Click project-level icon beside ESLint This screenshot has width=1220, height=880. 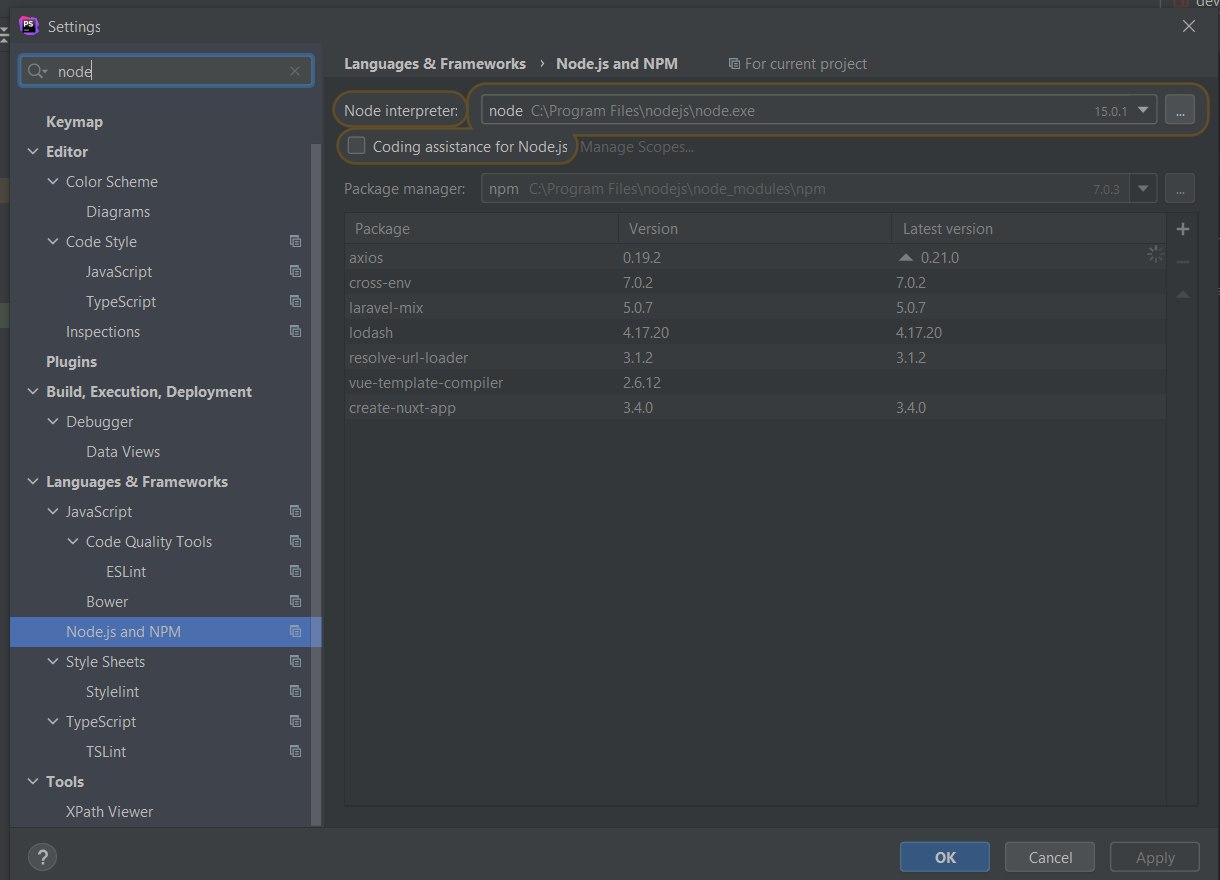[295, 571]
